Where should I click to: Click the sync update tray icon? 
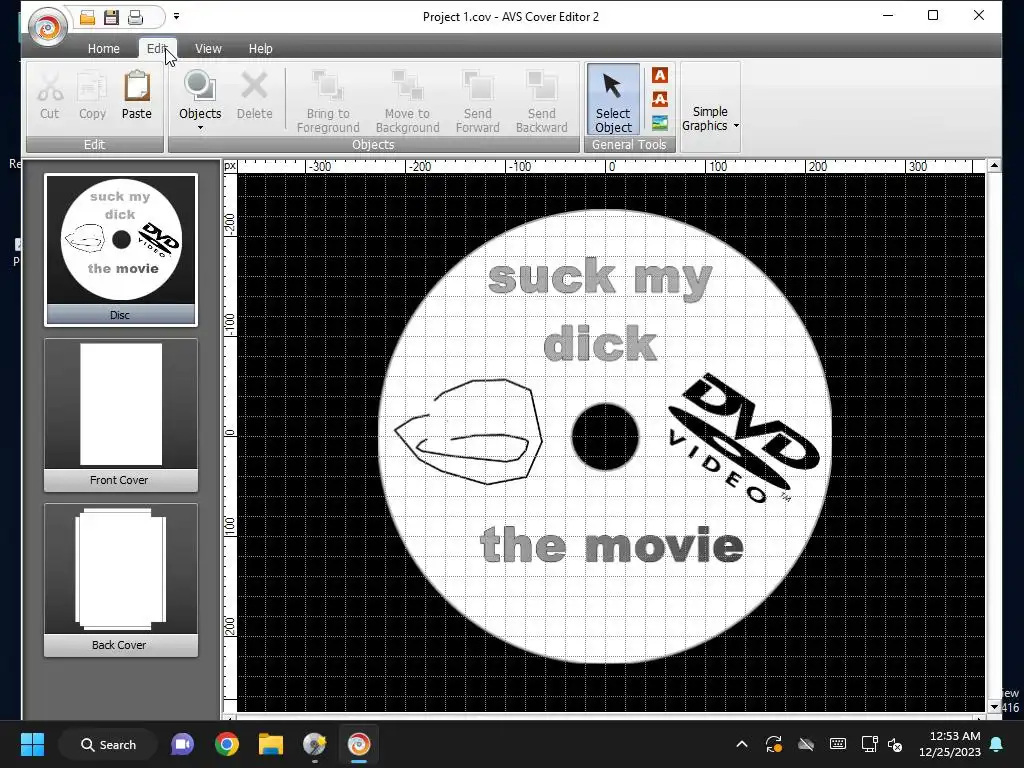coord(774,744)
